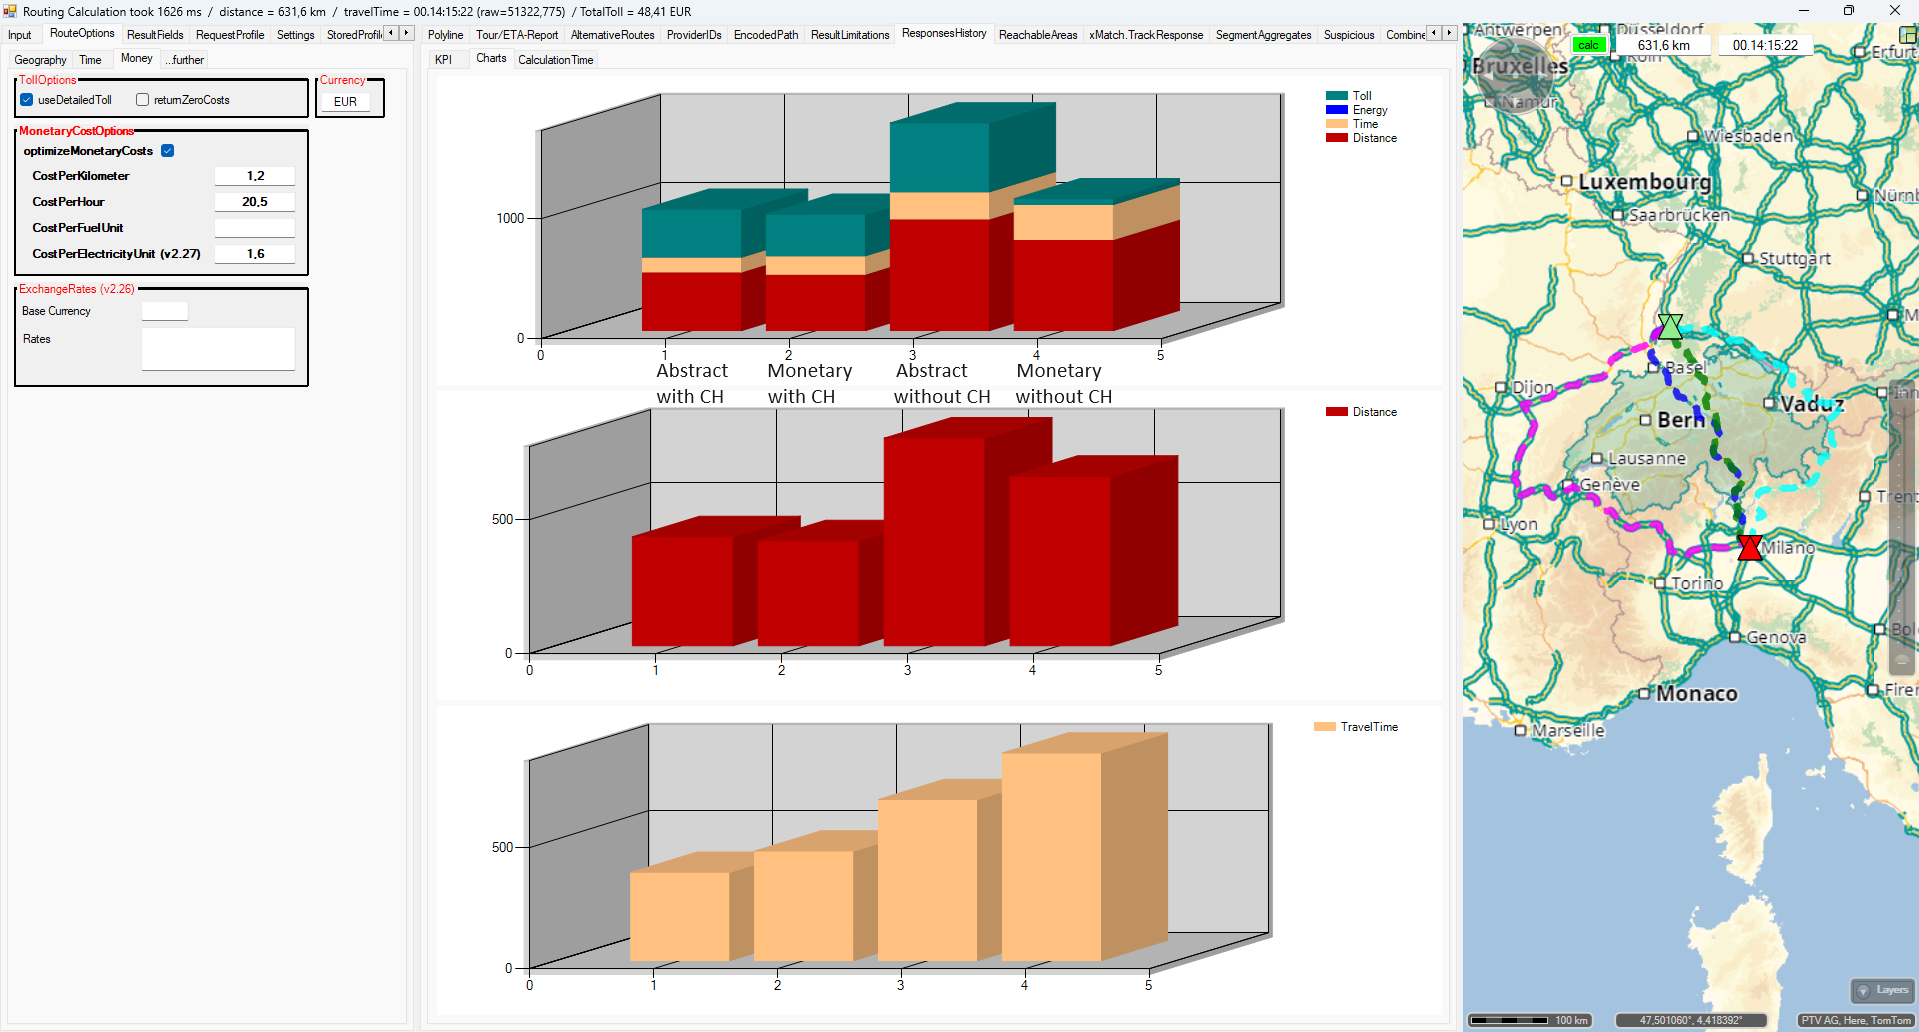Click the CostPerFuelUnit input field
The height and width of the screenshot is (1032, 1919).
click(254, 228)
